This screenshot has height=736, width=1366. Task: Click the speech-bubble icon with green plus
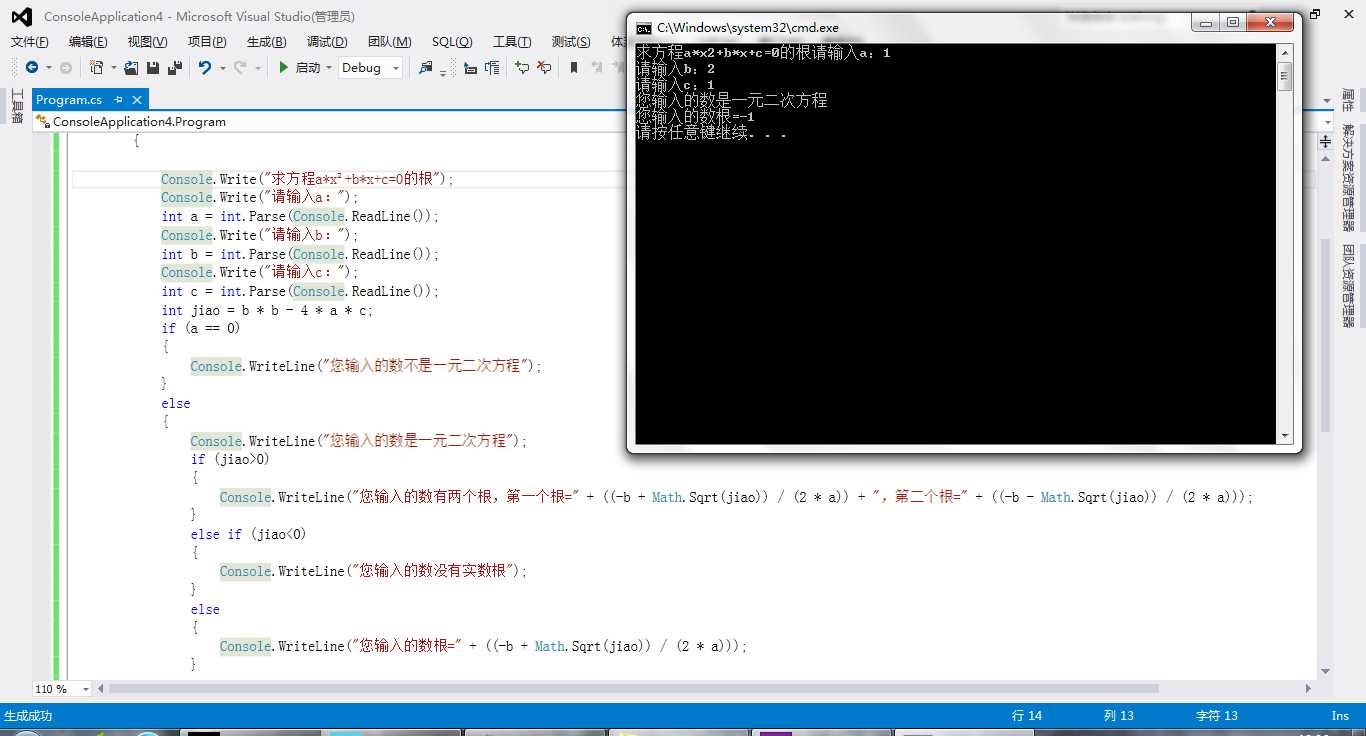pos(522,67)
